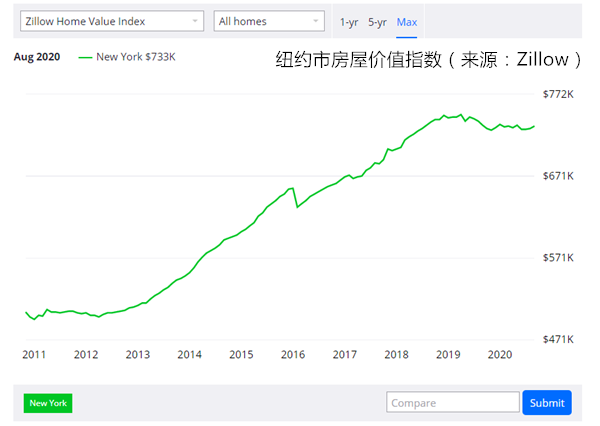The width and height of the screenshot is (600, 426).
Task: Click the blue Submit button
Action: coord(547,403)
